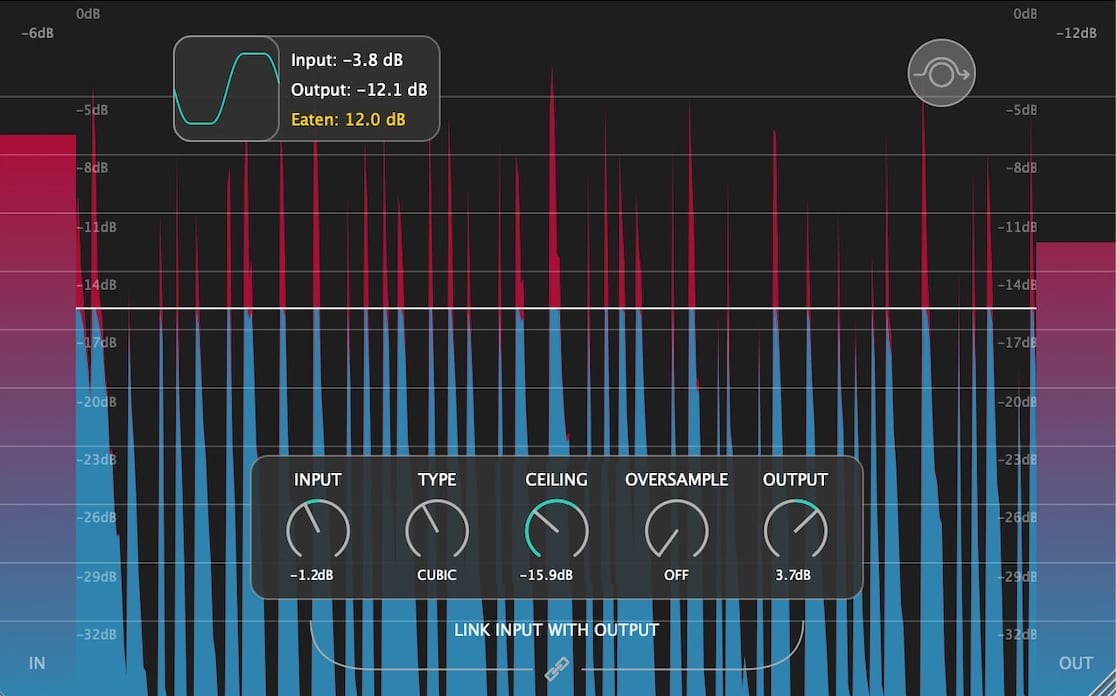This screenshot has height=696, width=1116.
Task: Click the yellow Eaten 12.0 dB readout
Action: [348, 120]
